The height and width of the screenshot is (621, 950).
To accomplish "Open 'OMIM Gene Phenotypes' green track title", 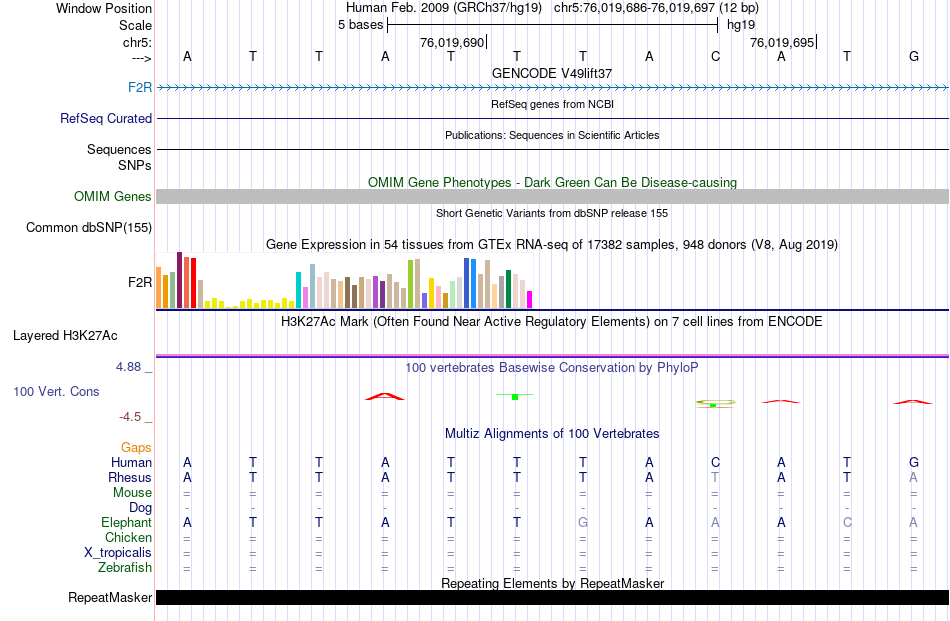I will coord(552,182).
